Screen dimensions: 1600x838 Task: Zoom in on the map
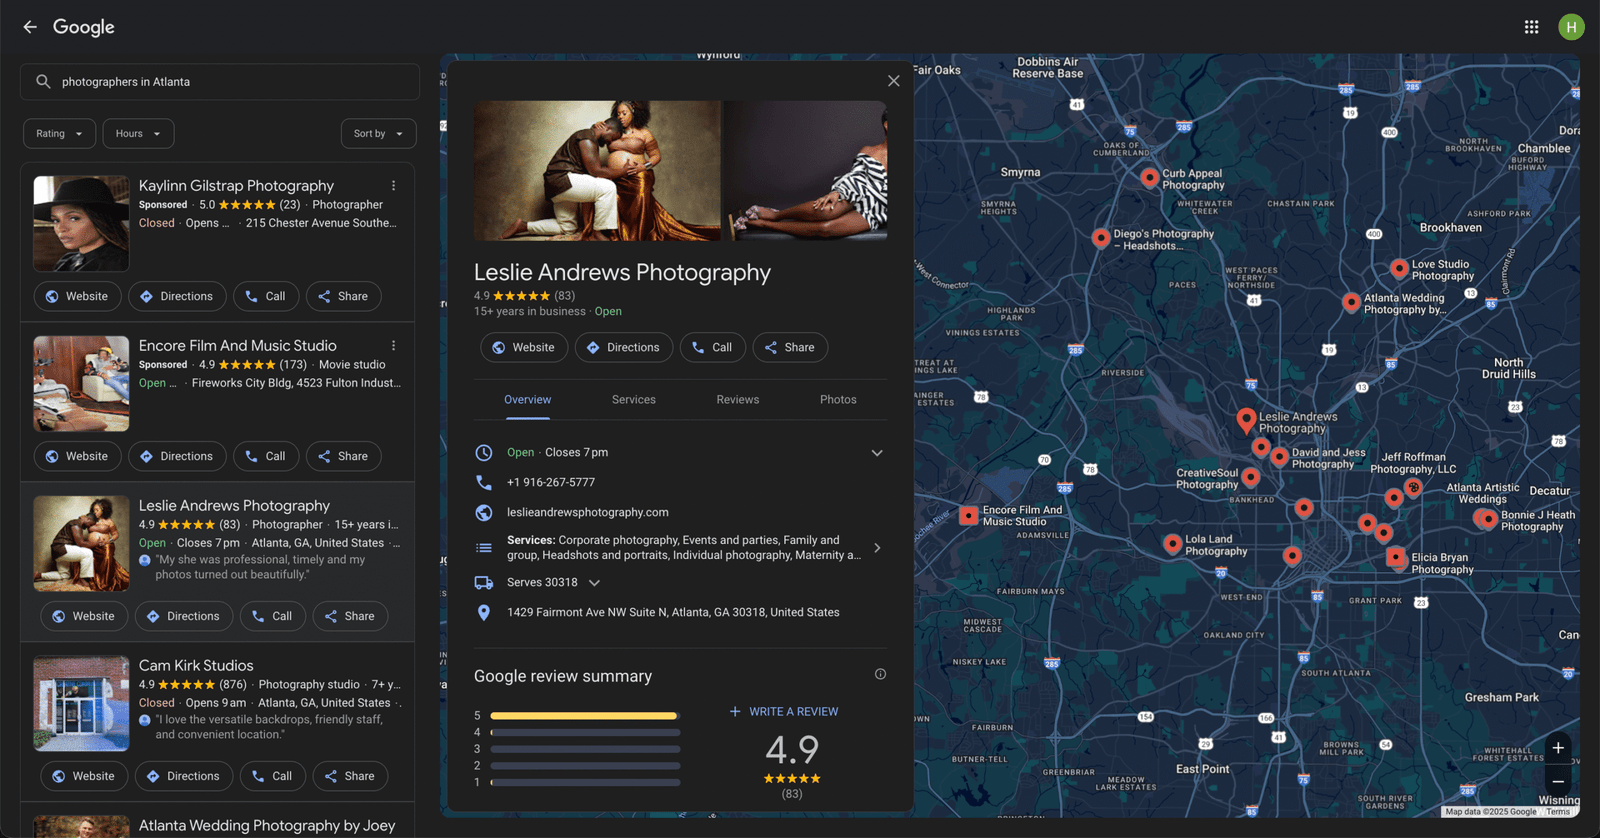click(1557, 748)
